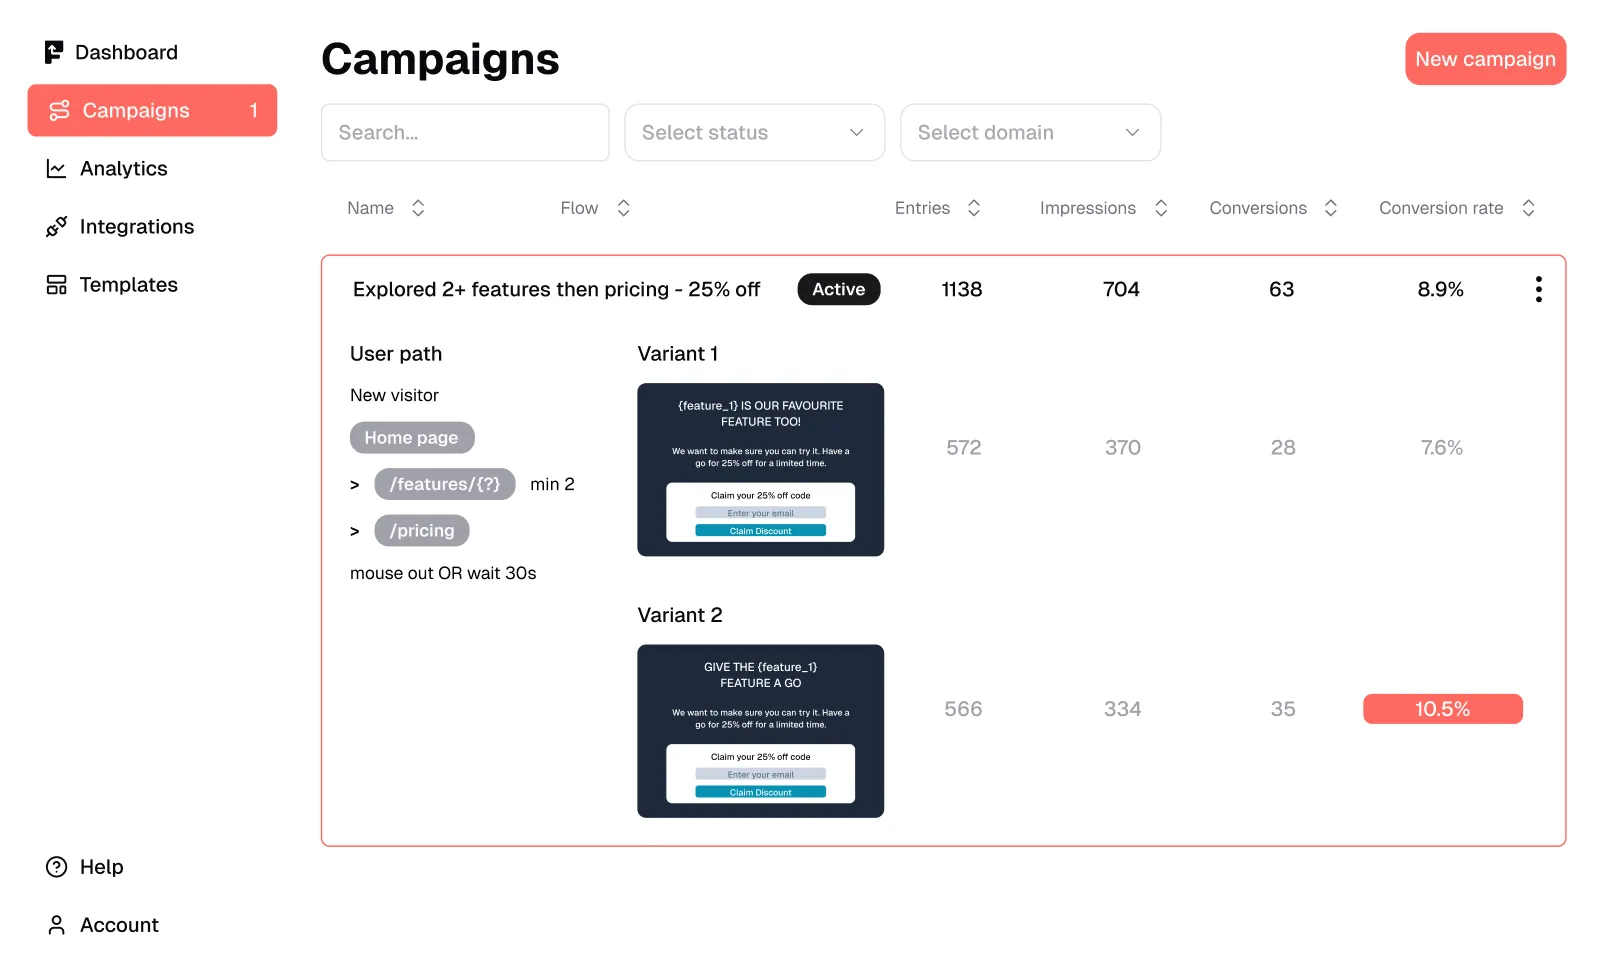Go to the Templates section
Viewport: 1598px width, 978px height.
(x=129, y=284)
